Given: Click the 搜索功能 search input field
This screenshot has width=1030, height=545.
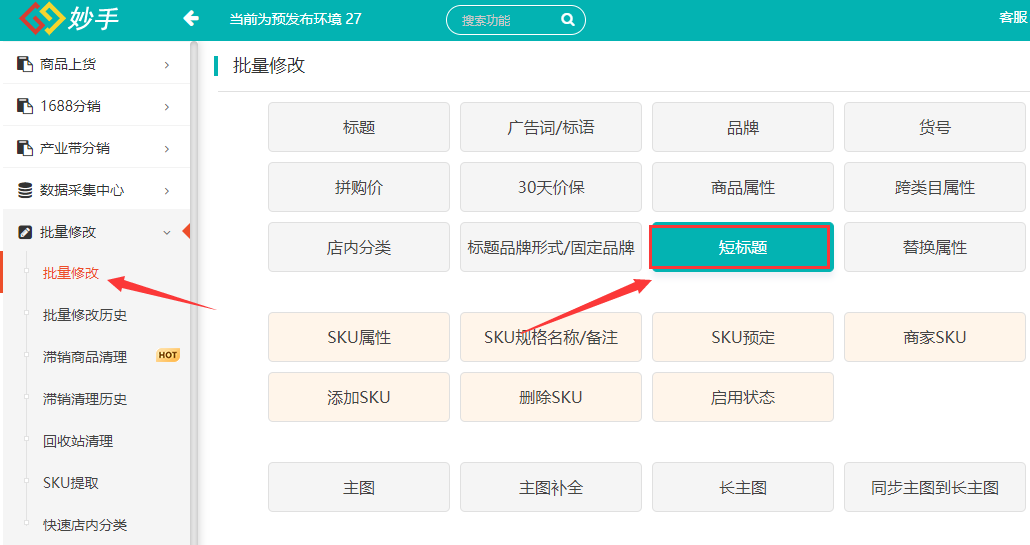Looking at the screenshot, I should pos(505,20).
